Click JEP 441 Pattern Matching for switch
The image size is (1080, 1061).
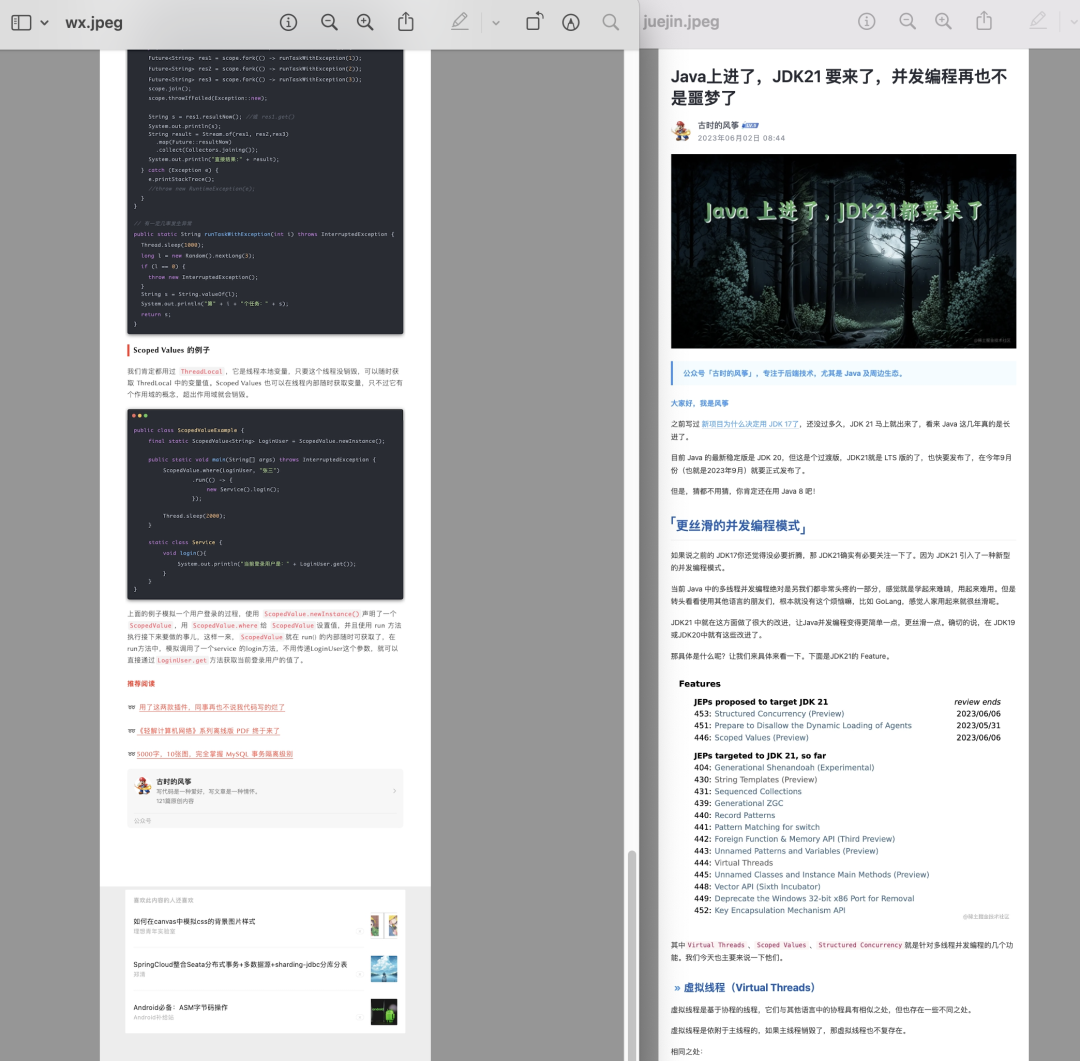(767, 827)
